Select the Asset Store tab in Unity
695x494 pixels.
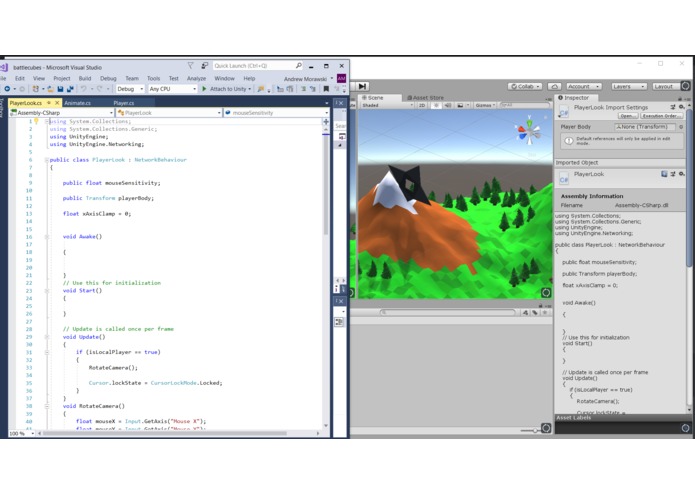coord(426,97)
